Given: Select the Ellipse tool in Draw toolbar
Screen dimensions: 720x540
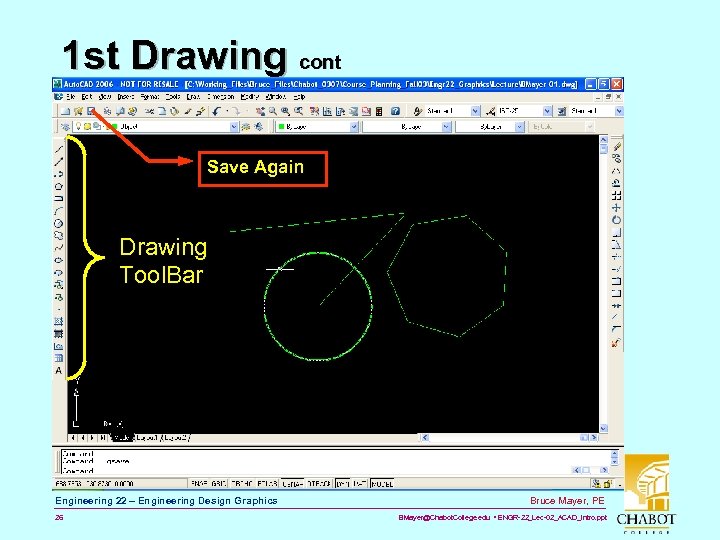Looking at the screenshot, I should [x=59, y=260].
